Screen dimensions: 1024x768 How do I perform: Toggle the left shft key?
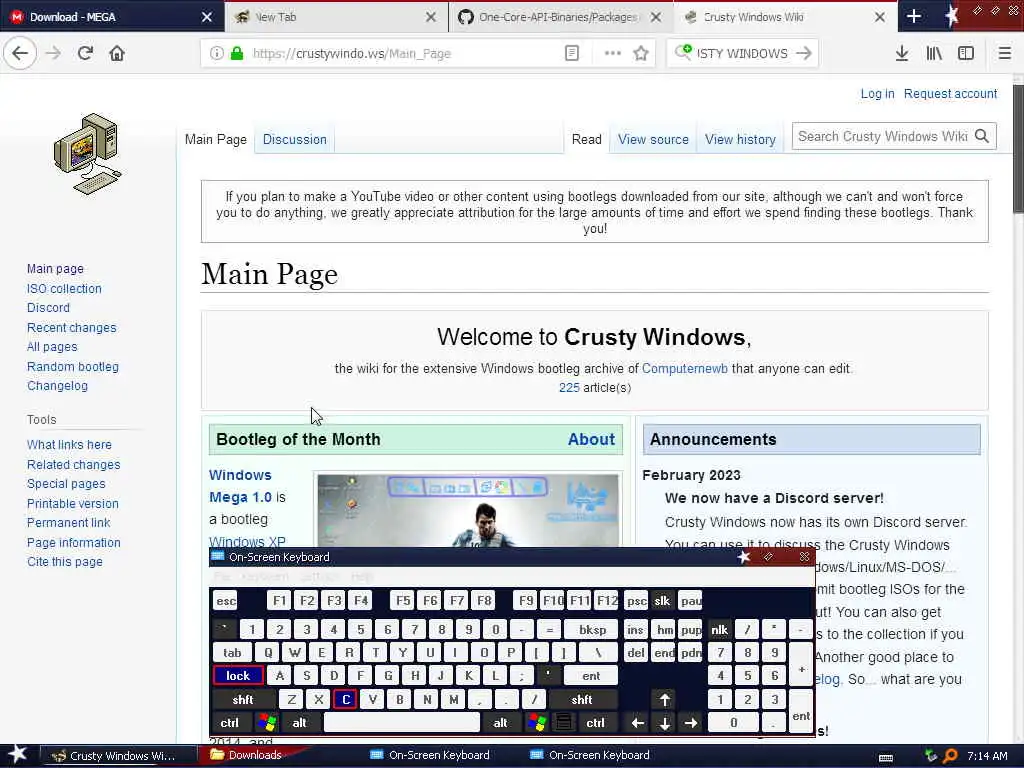point(243,699)
